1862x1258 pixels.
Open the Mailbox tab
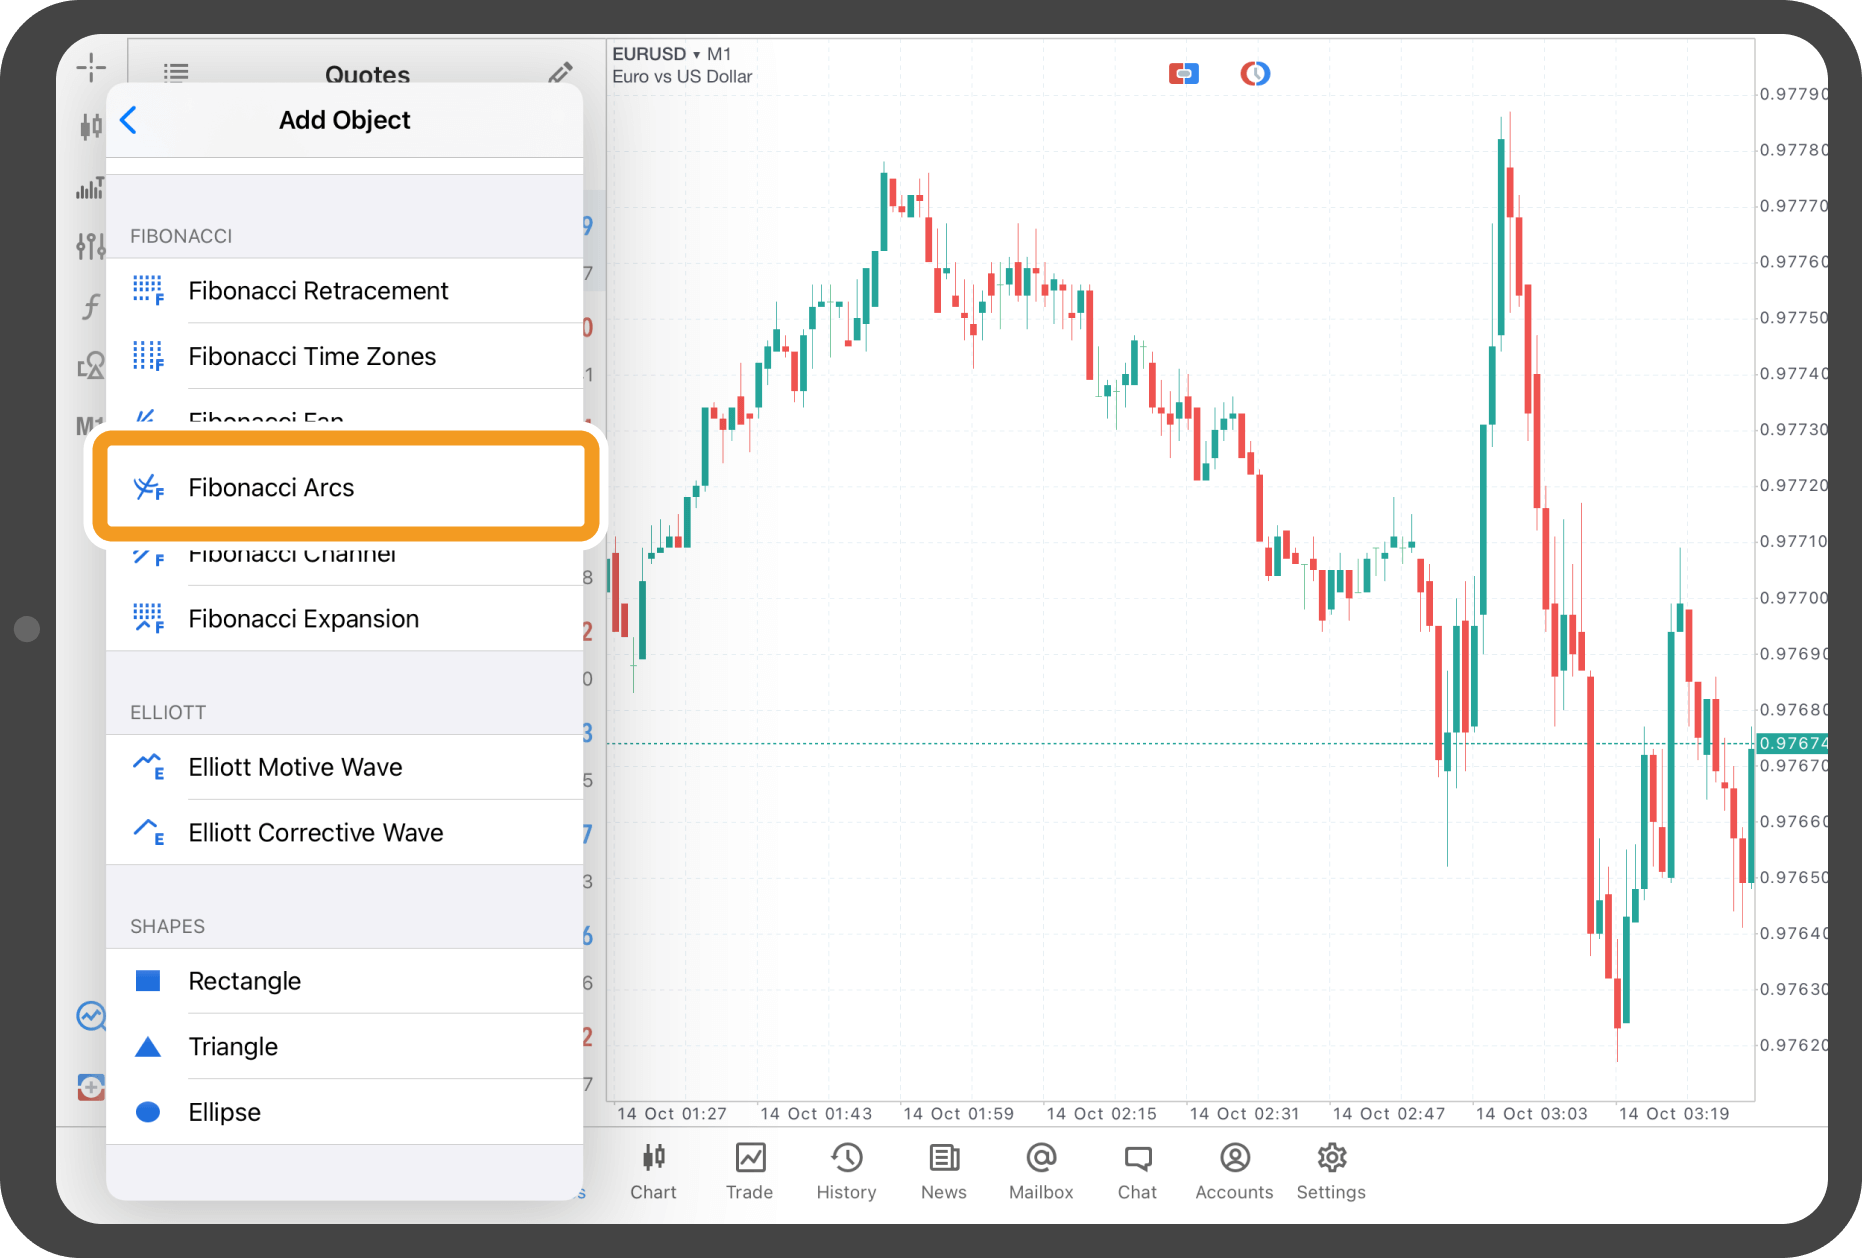coord(1041,1170)
